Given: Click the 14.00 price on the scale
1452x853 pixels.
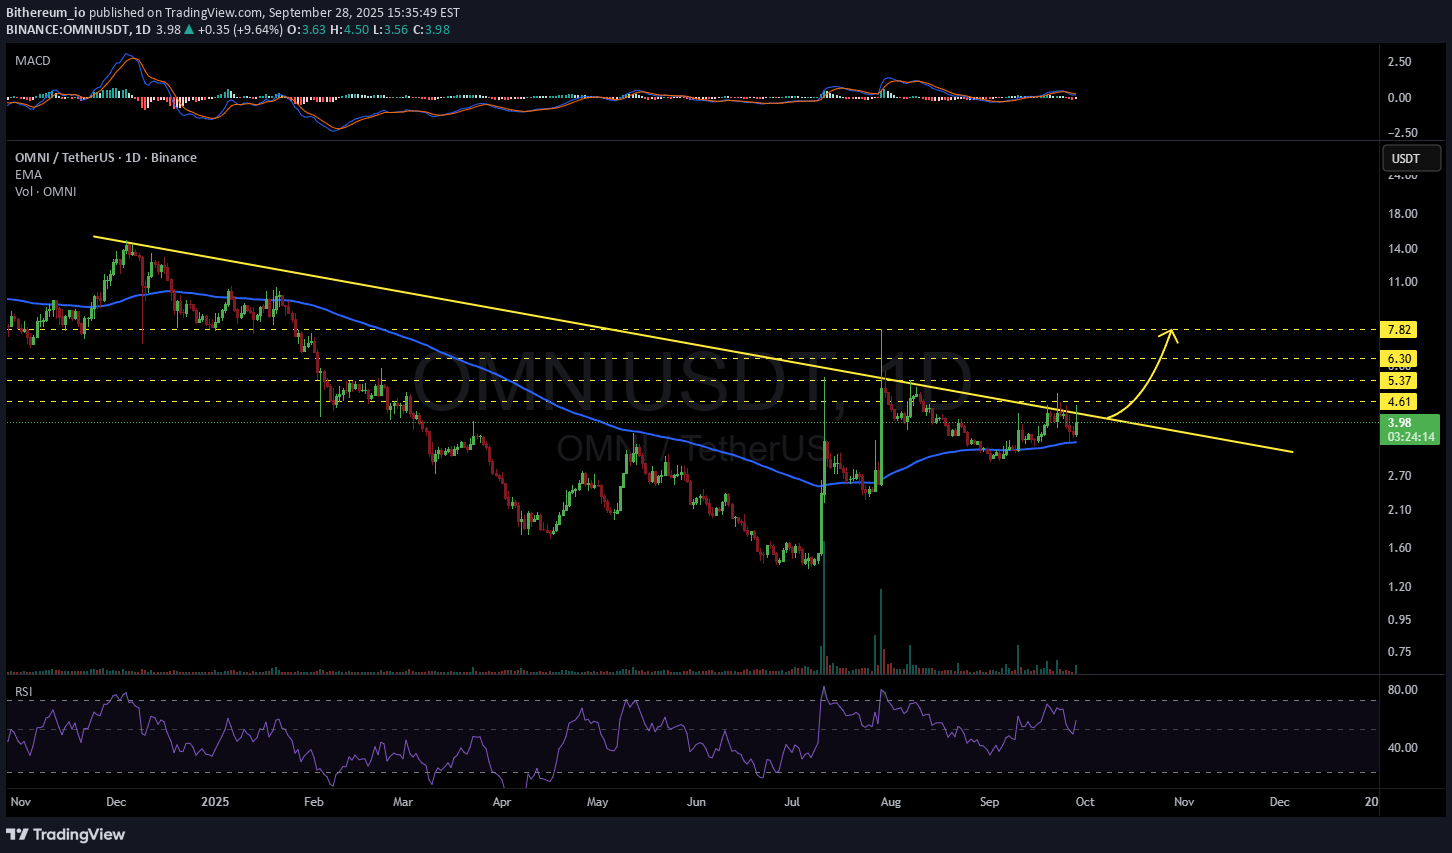Looking at the screenshot, I should click(1402, 249).
